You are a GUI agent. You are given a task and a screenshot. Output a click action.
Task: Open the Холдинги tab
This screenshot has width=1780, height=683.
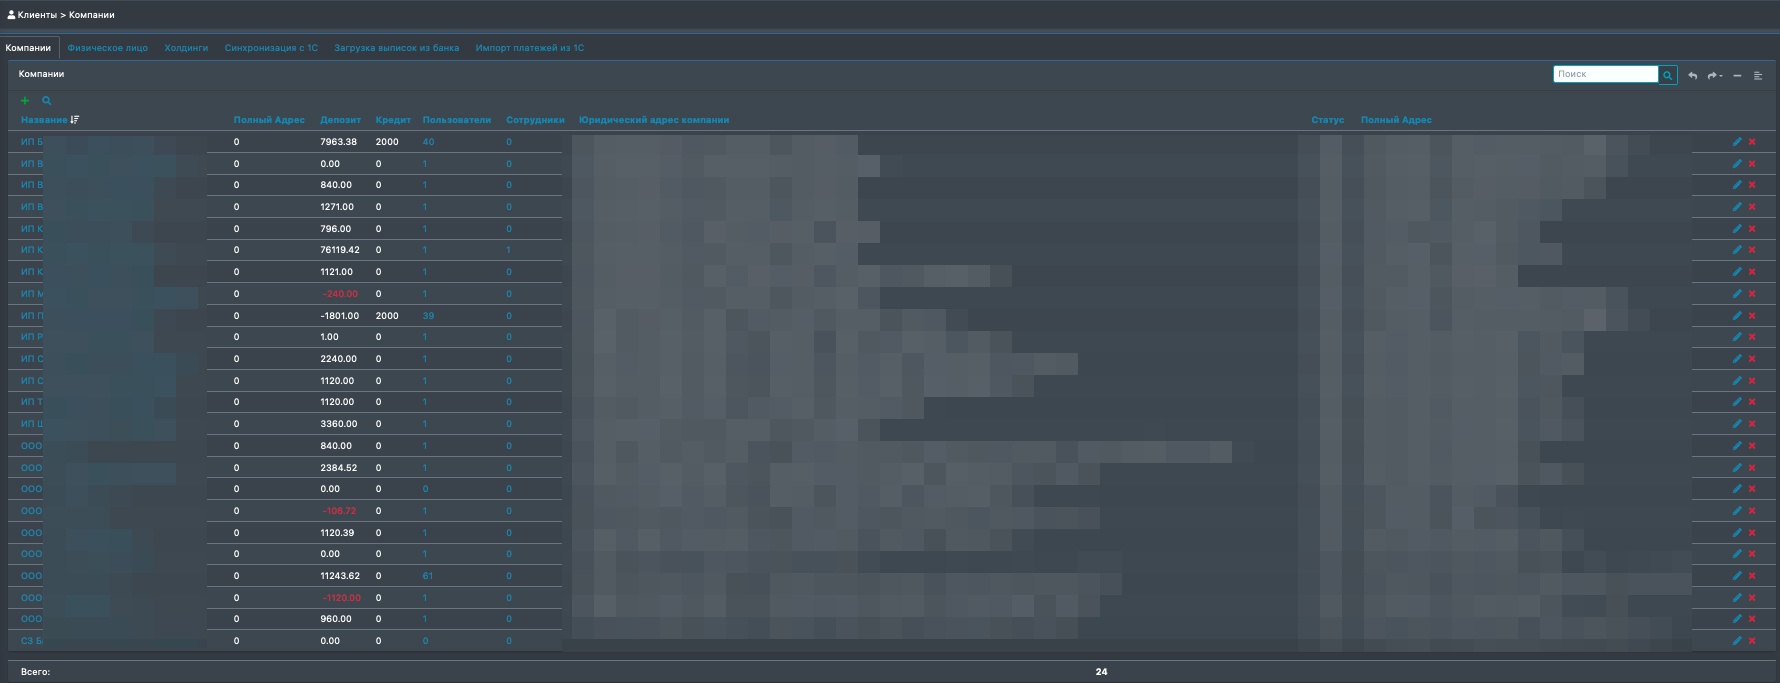pos(186,48)
